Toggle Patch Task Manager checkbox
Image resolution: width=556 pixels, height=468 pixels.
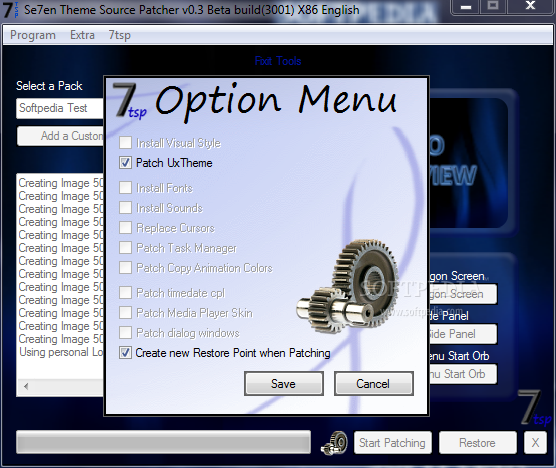[125, 247]
